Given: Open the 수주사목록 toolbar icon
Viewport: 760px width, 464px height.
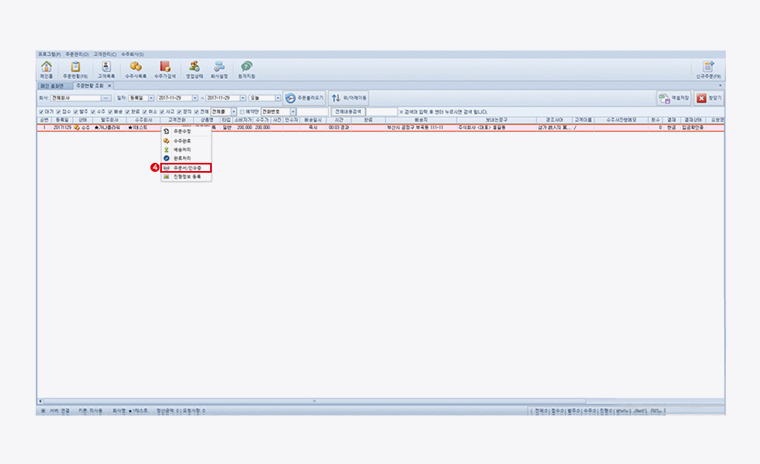Looking at the screenshot, I should (x=136, y=68).
